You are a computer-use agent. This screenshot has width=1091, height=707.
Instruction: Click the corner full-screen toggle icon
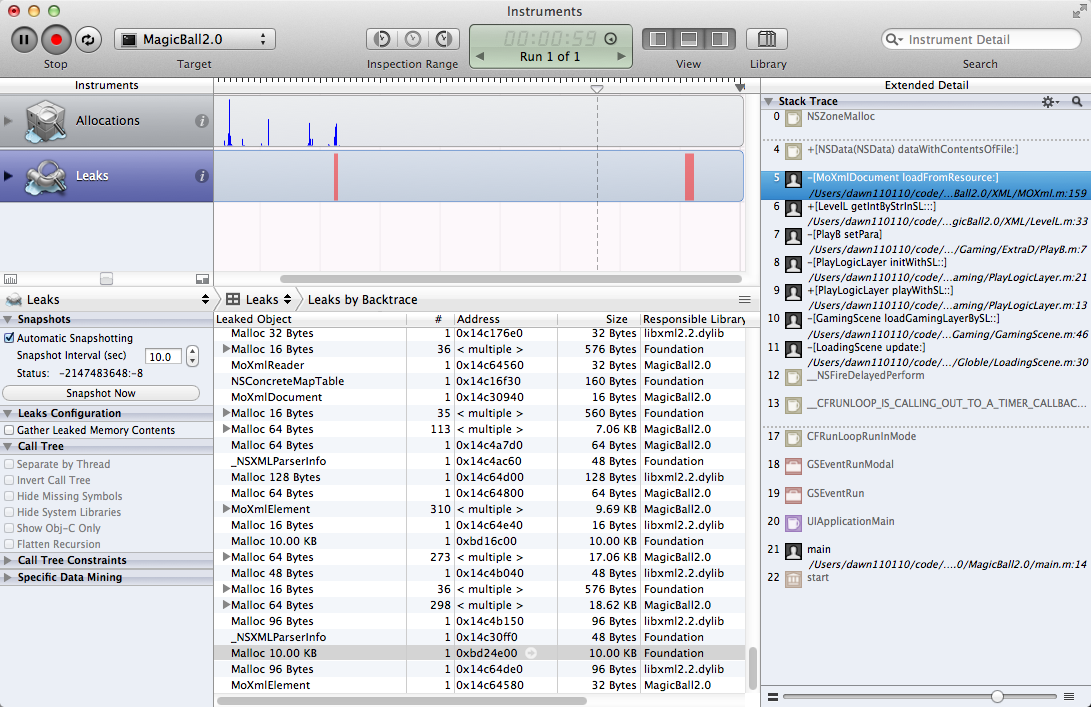tap(1078, 11)
